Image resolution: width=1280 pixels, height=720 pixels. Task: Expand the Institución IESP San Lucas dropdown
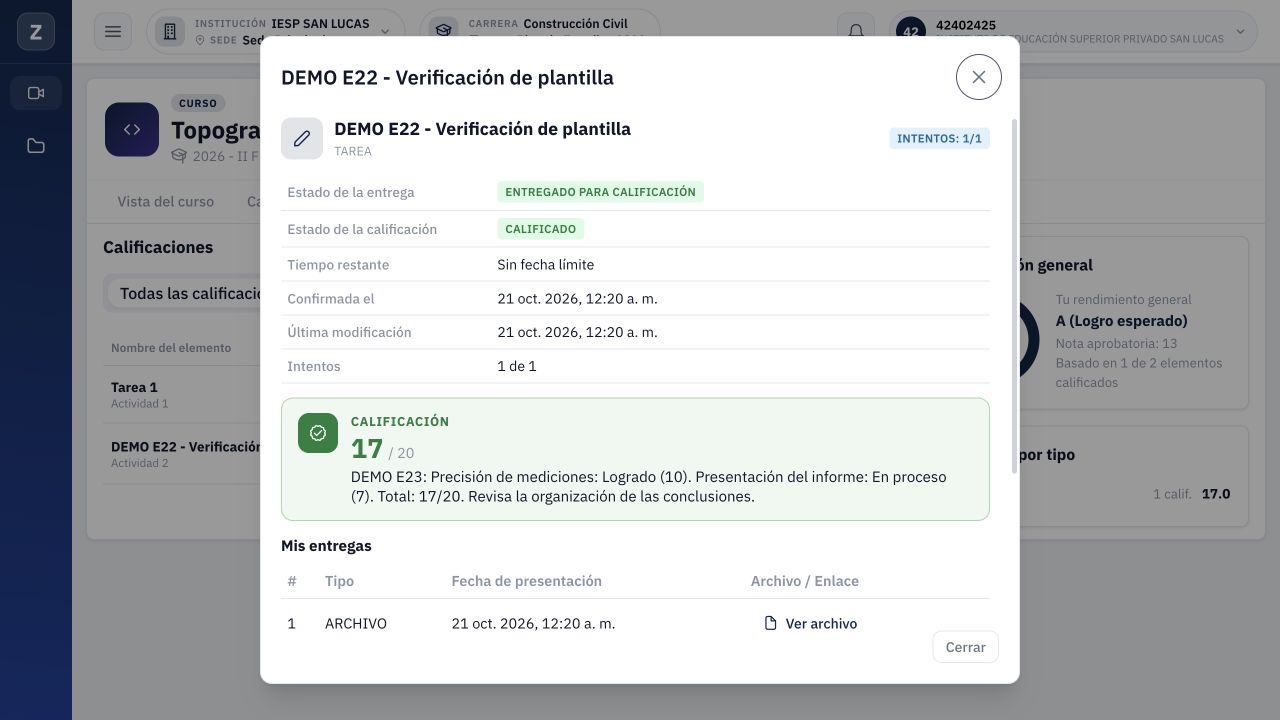point(276,32)
